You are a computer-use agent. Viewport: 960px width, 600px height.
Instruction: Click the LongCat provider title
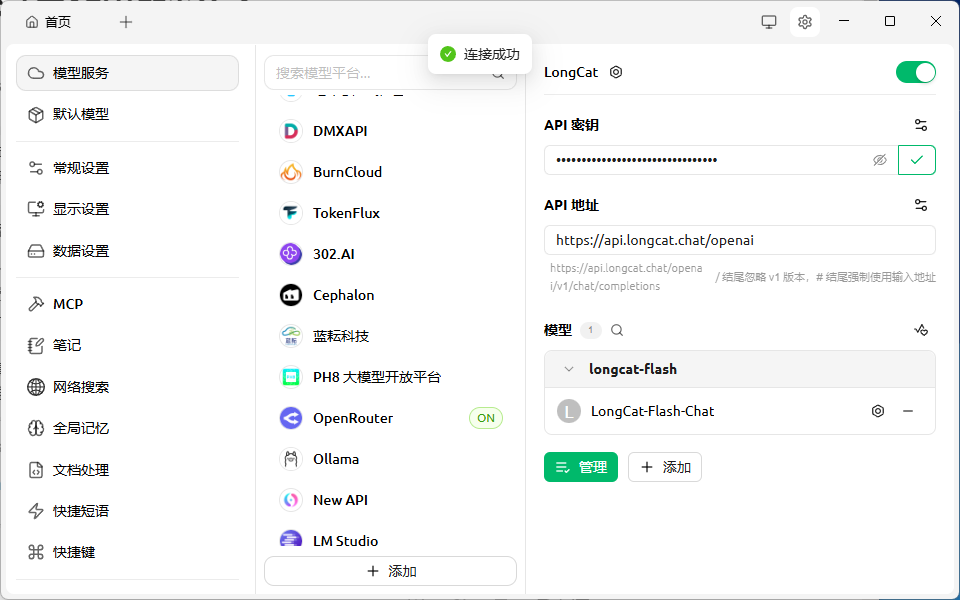[x=571, y=72]
